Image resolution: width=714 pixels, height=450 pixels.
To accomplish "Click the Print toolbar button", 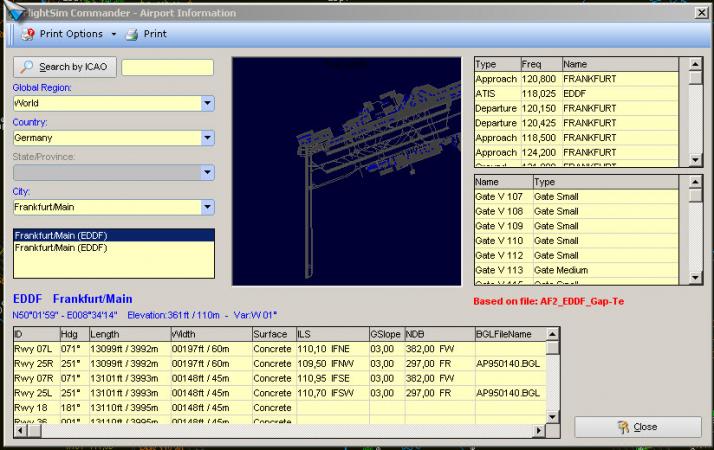I will click(147, 34).
